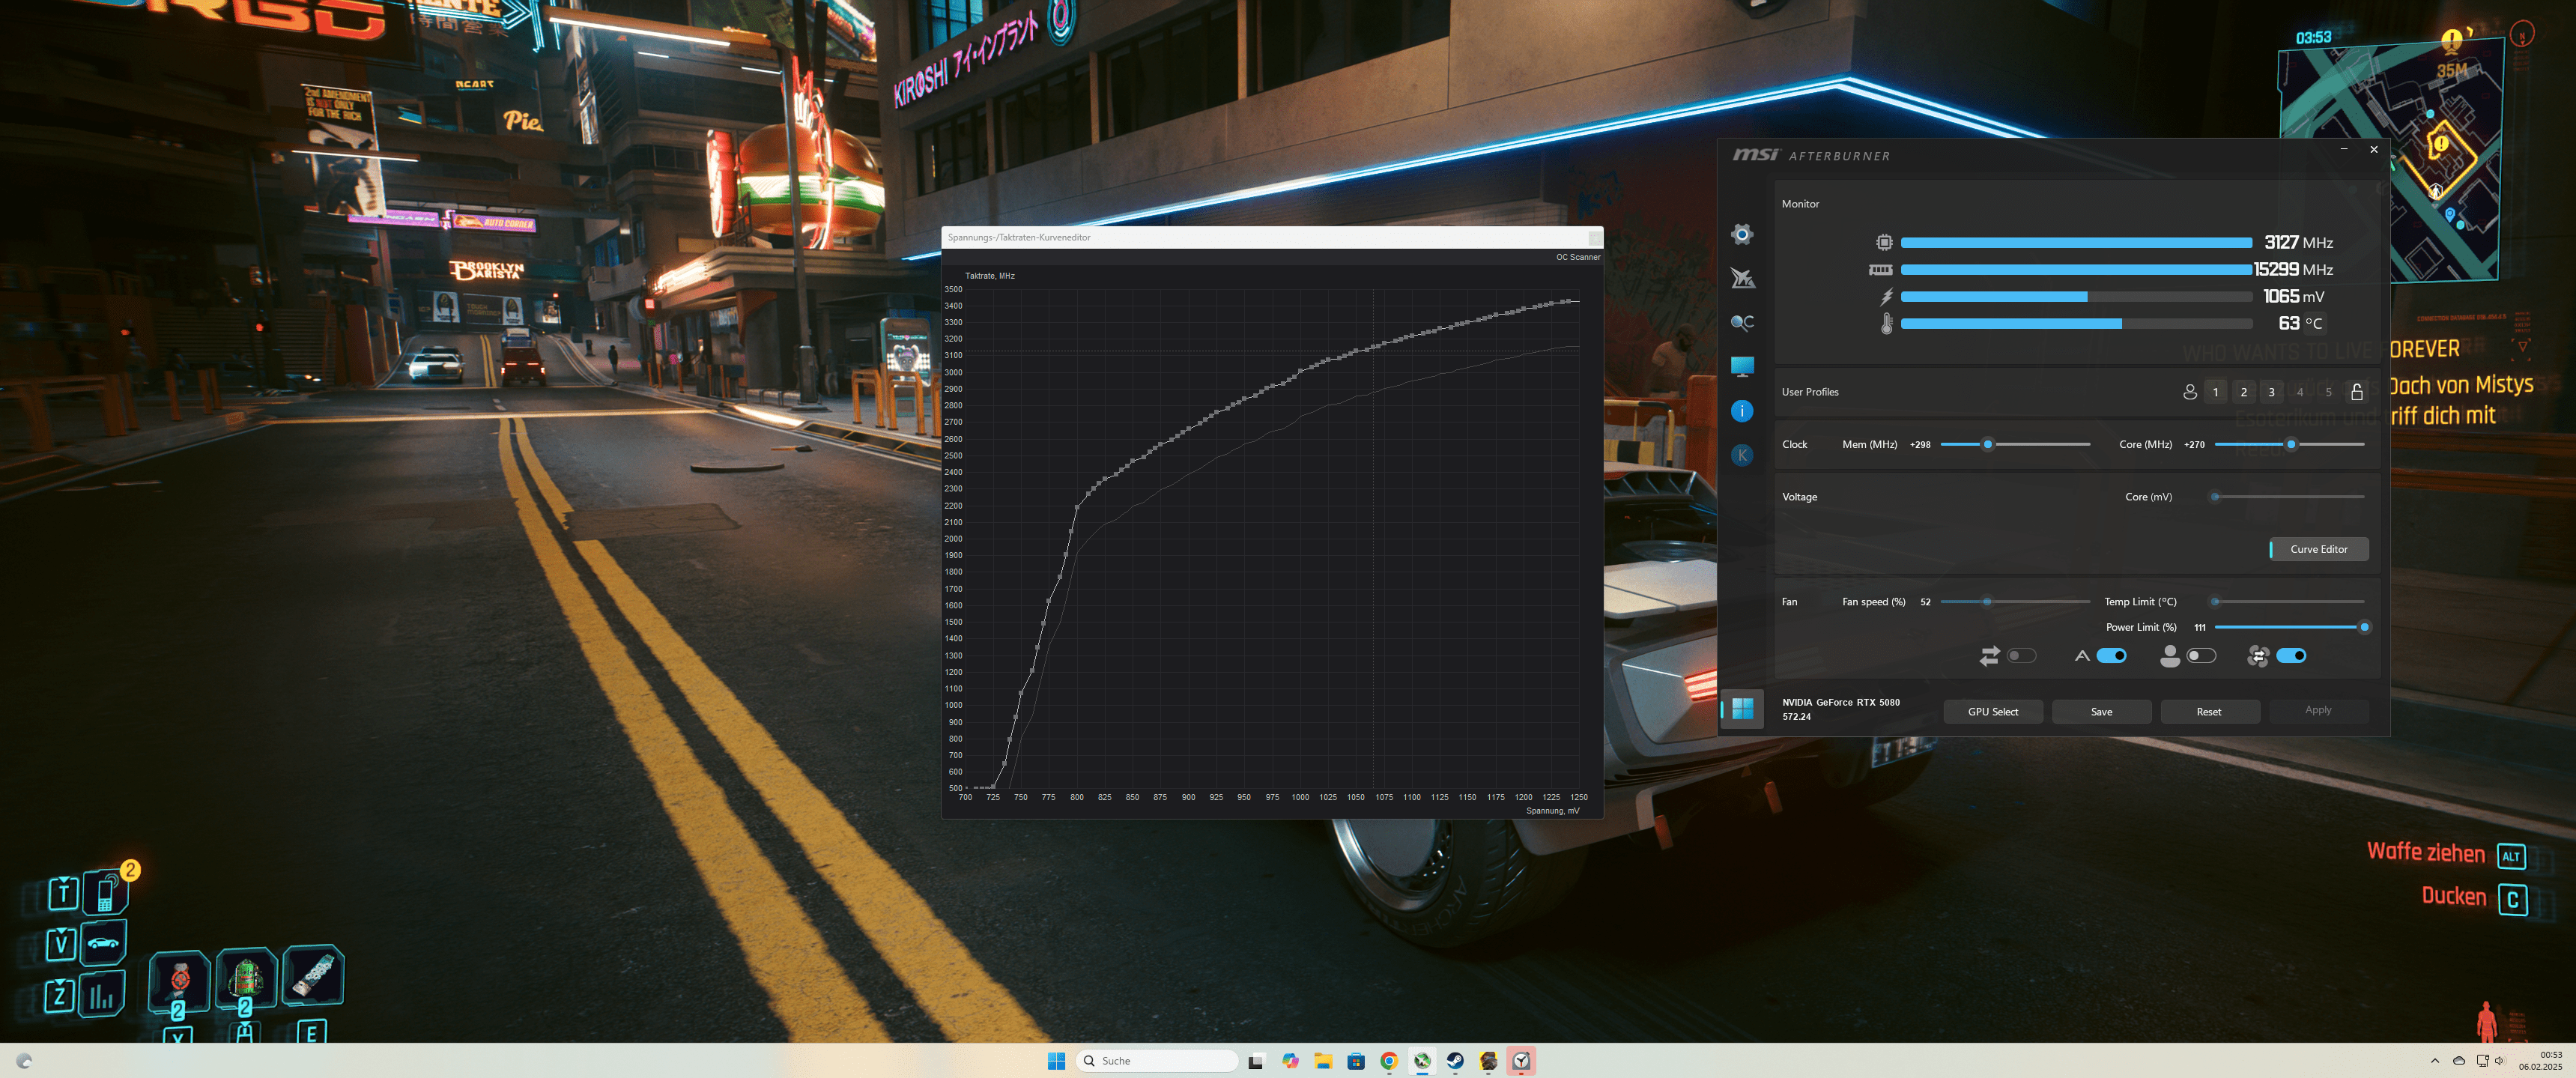Select user profile slot 3
Viewport: 2576px width, 1078px height.
2271,392
